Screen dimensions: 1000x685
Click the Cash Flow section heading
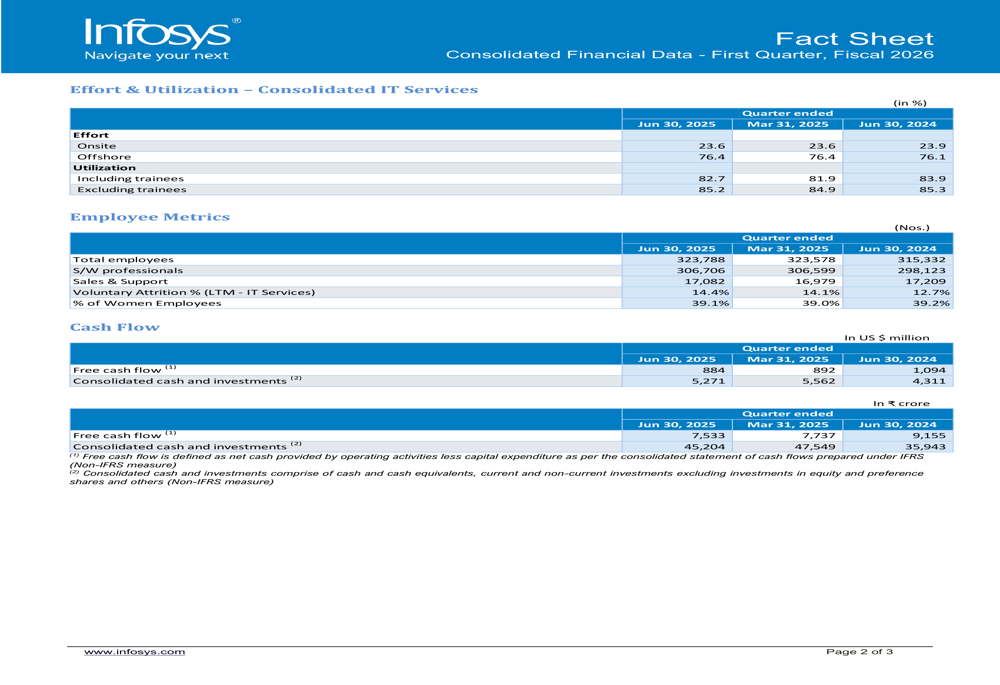coord(114,327)
